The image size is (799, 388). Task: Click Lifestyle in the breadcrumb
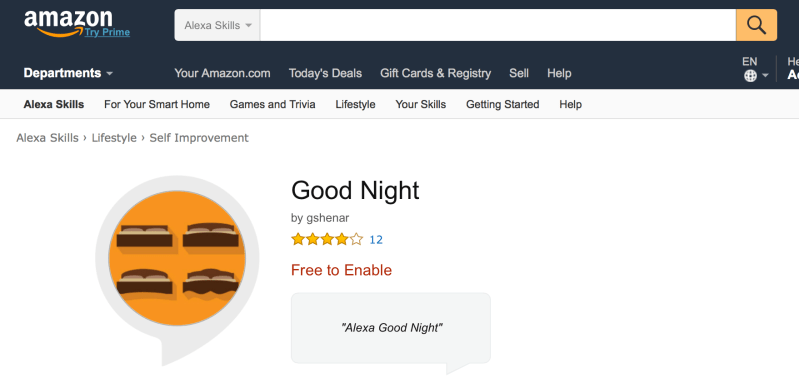click(114, 138)
